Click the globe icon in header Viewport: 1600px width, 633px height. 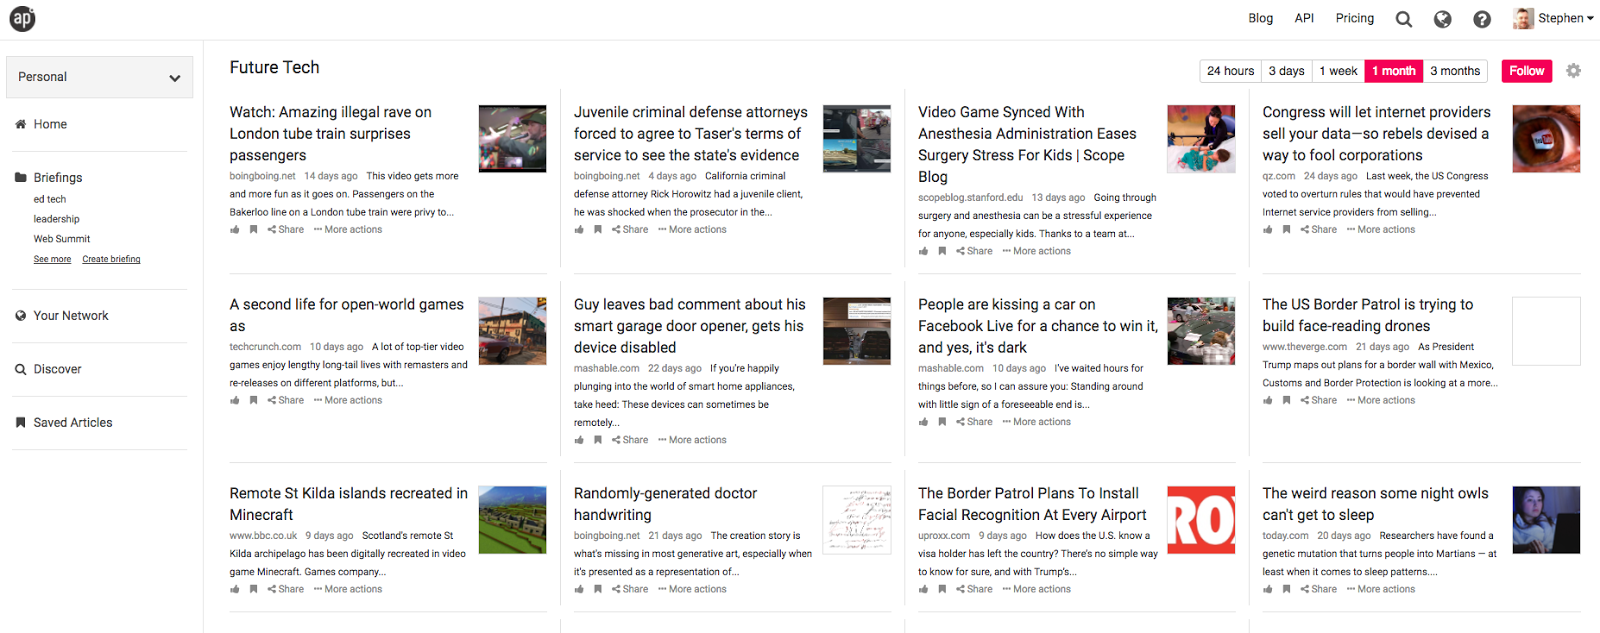[x=1442, y=19]
